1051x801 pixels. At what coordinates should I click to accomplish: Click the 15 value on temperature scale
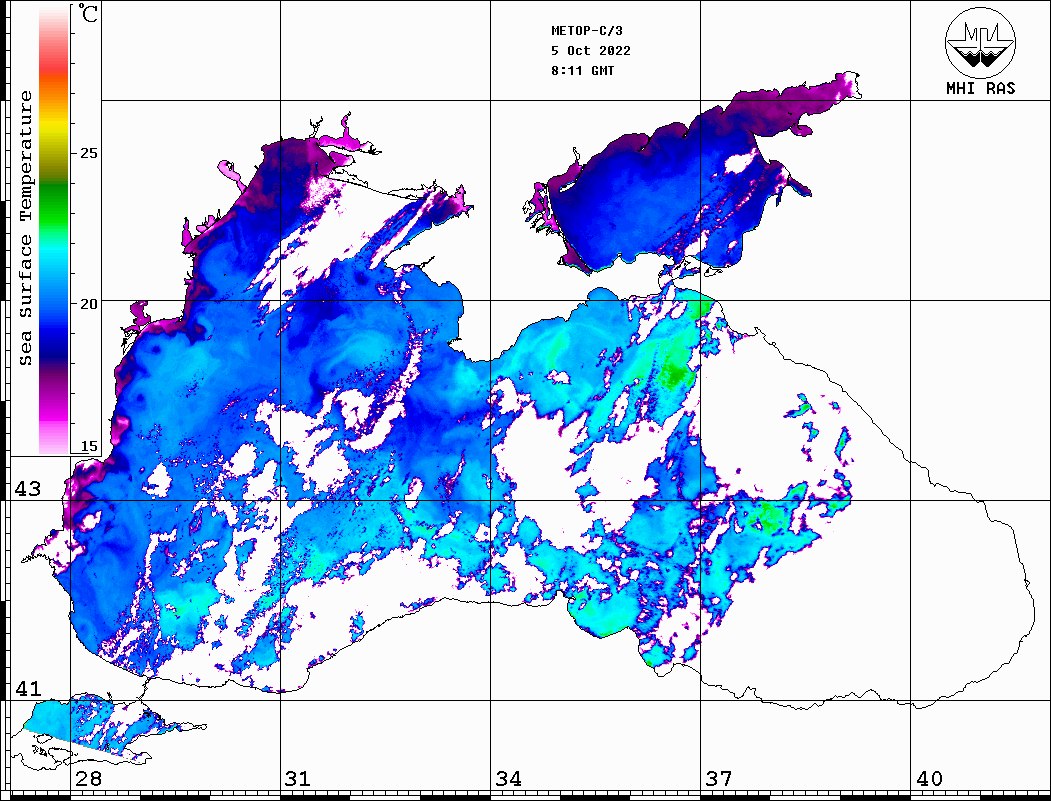(88, 446)
